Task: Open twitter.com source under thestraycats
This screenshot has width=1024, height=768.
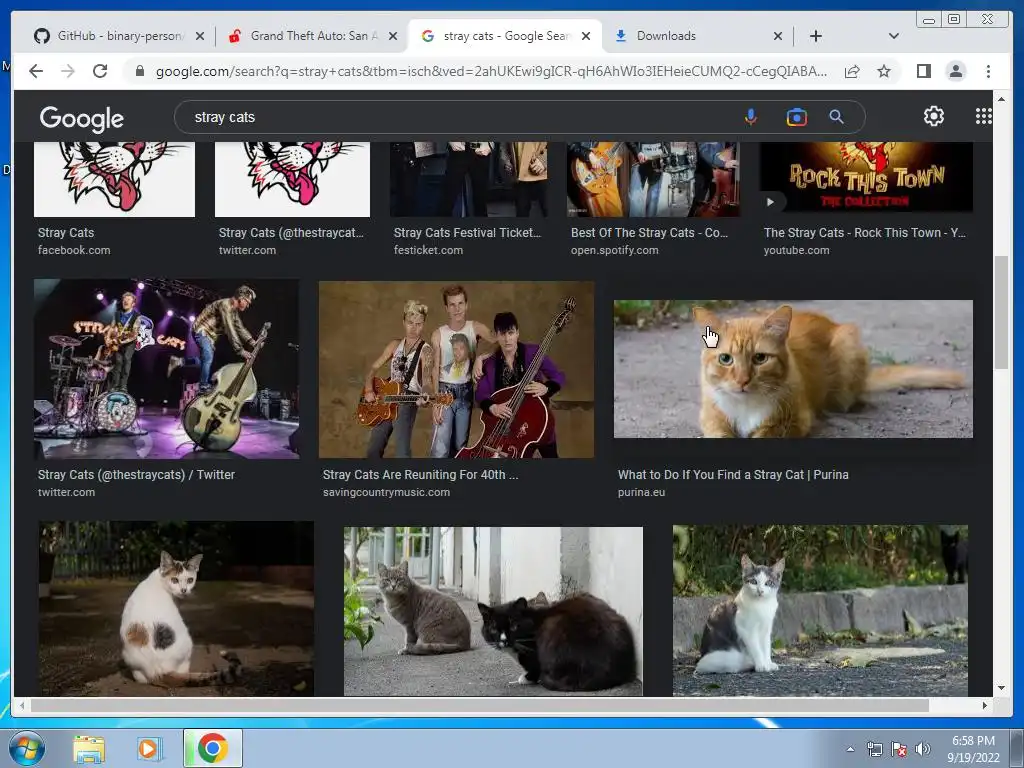Action: (x=66, y=492)
